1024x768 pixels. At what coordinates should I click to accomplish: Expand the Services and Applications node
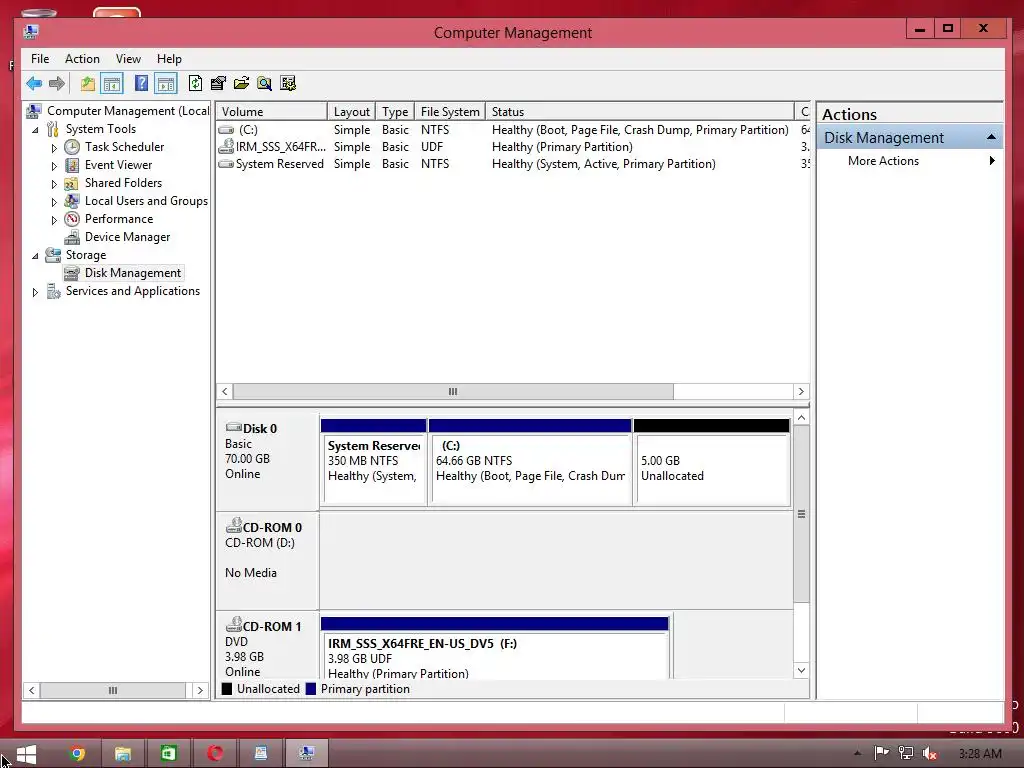point(35,292)
